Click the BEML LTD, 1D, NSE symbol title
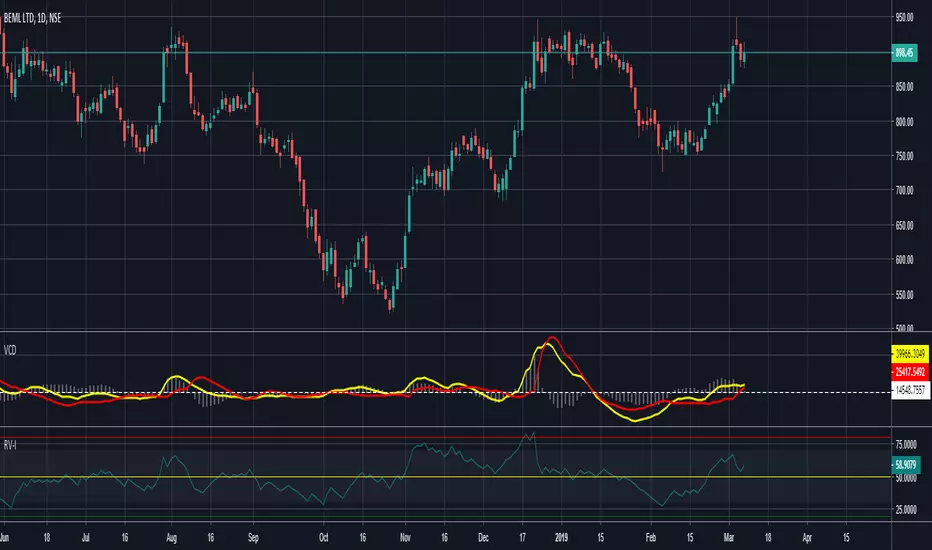 point(32,18)
